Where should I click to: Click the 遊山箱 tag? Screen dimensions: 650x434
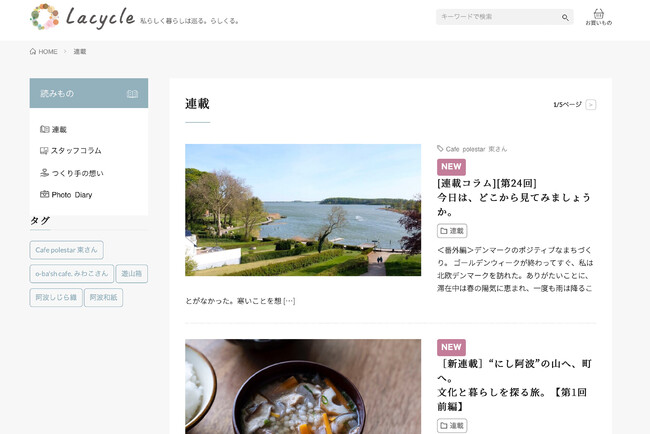coord(131,273)
